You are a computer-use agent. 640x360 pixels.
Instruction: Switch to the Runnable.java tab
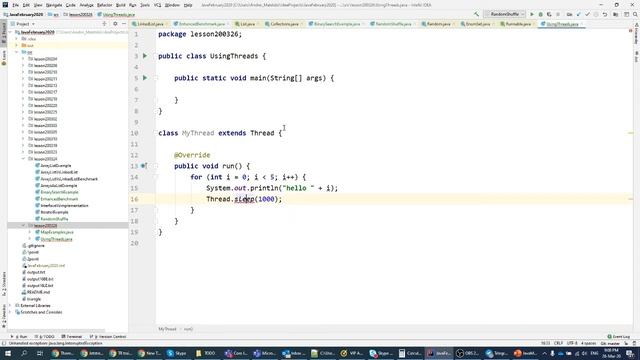point(518,24)
